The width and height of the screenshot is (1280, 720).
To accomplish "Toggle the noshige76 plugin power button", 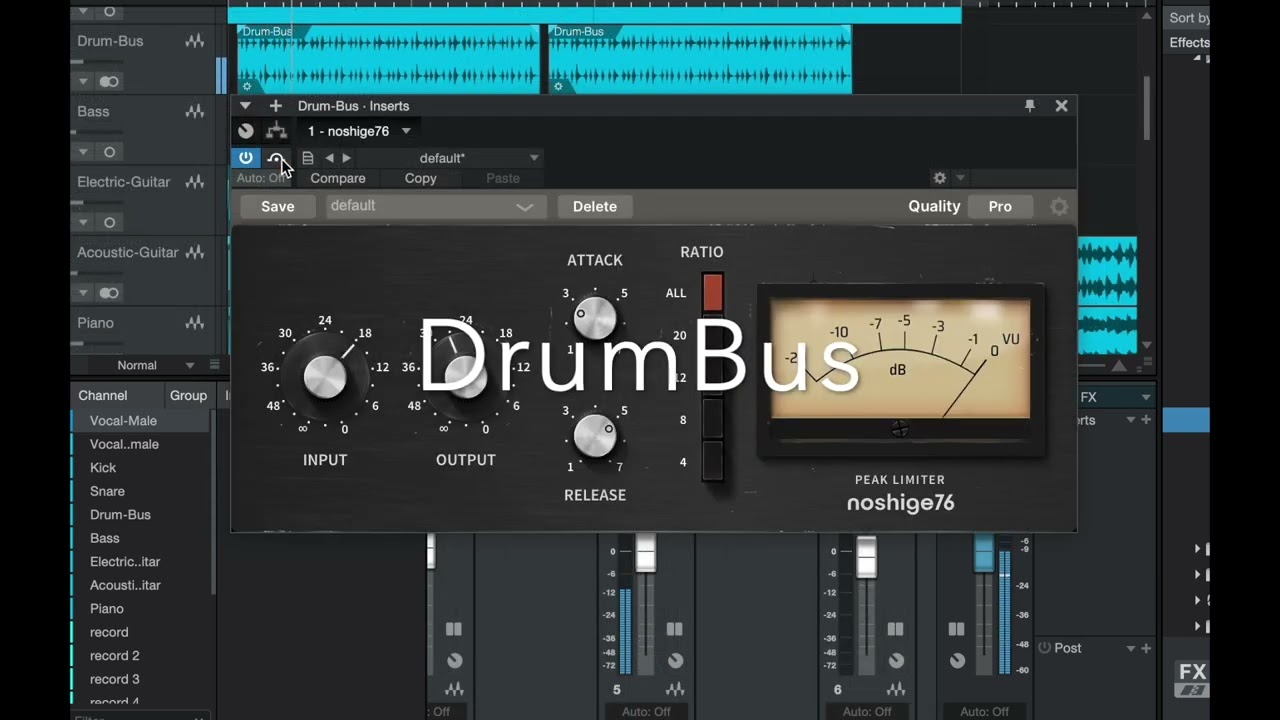I will (245, 158).
